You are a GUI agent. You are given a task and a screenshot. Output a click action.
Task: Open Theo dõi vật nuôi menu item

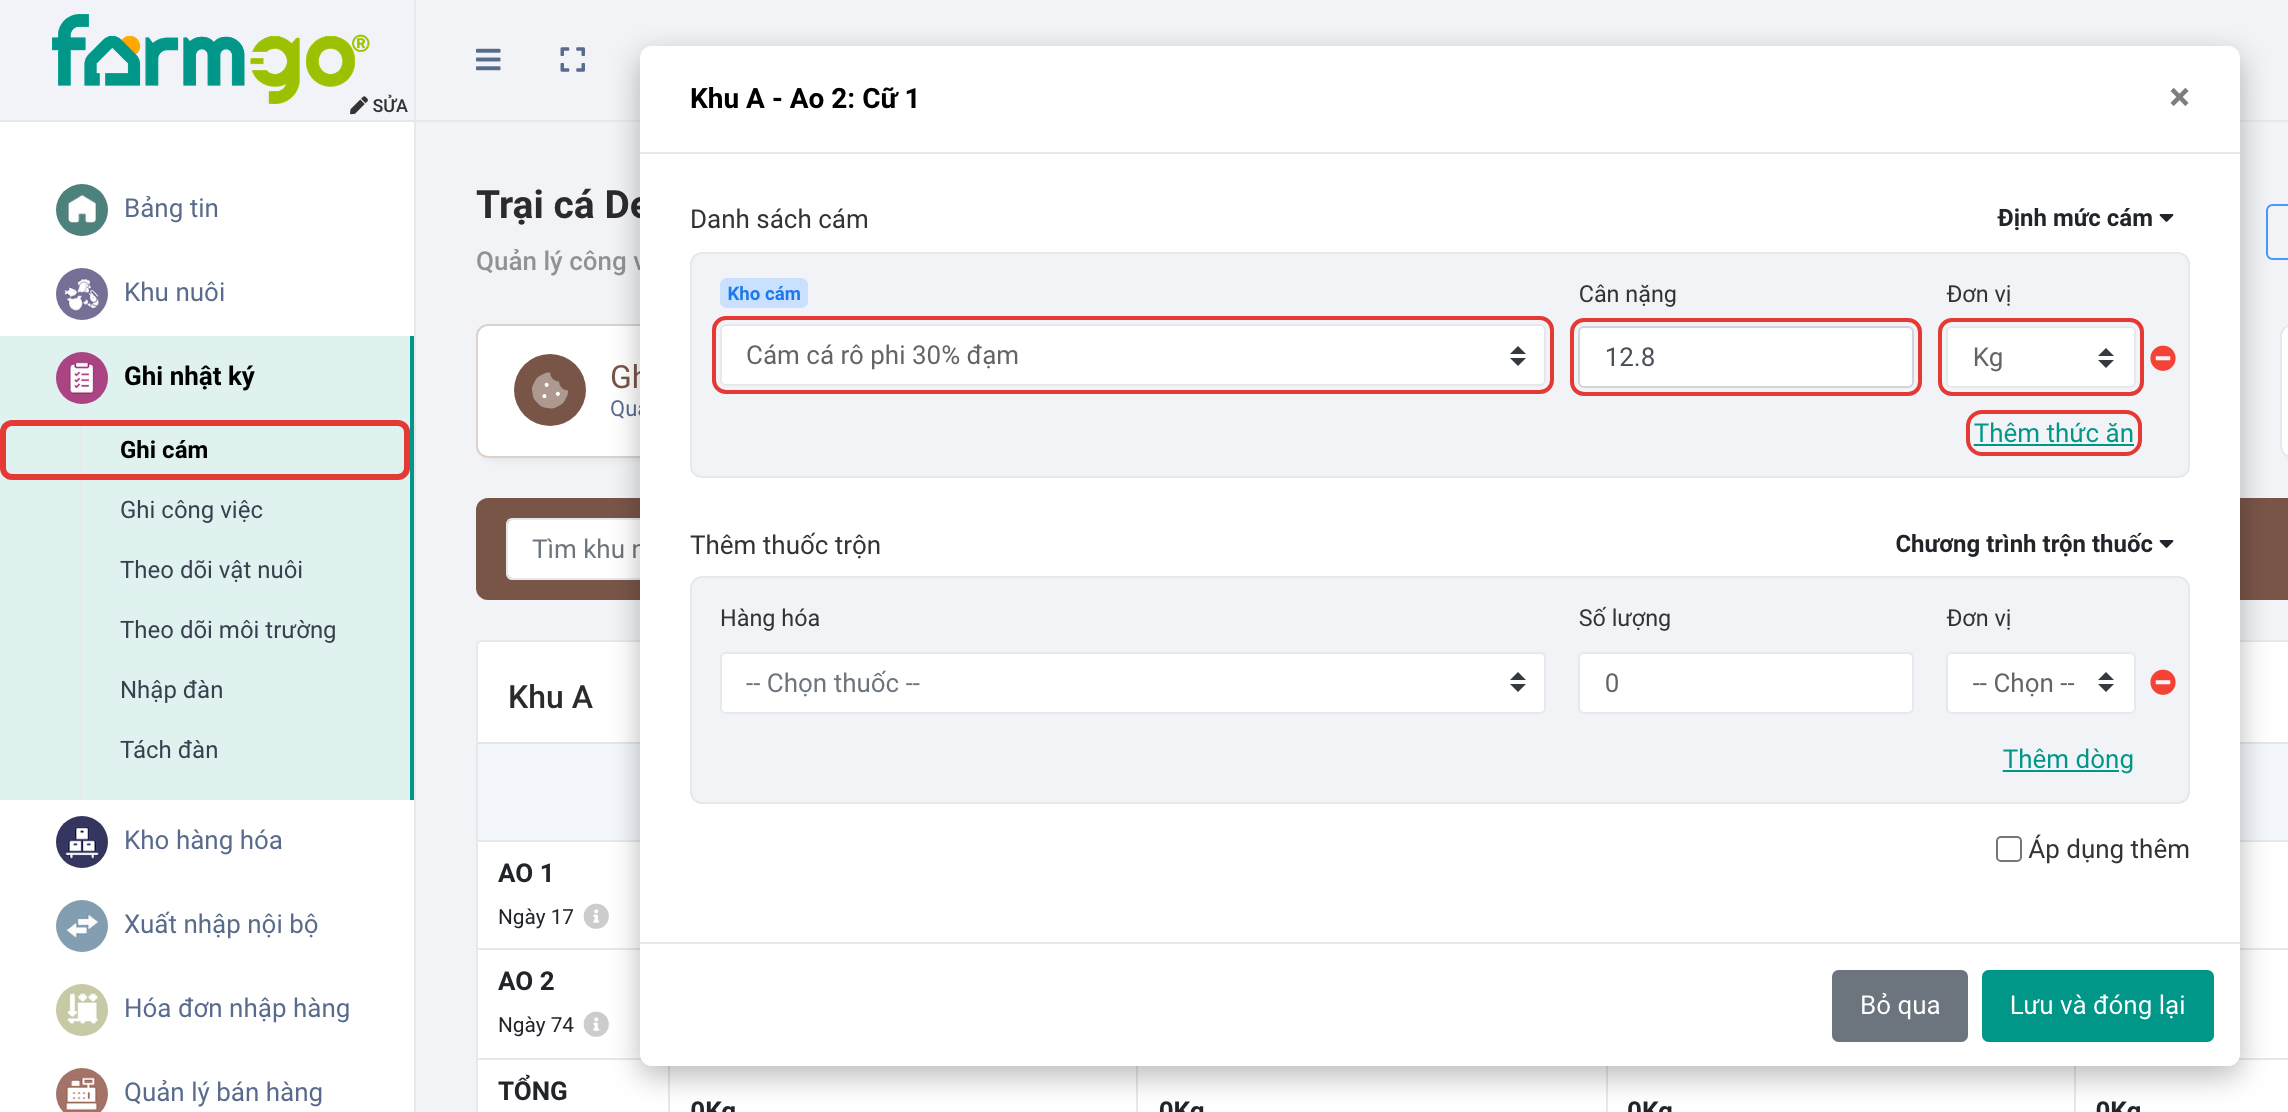pos(211,570)
